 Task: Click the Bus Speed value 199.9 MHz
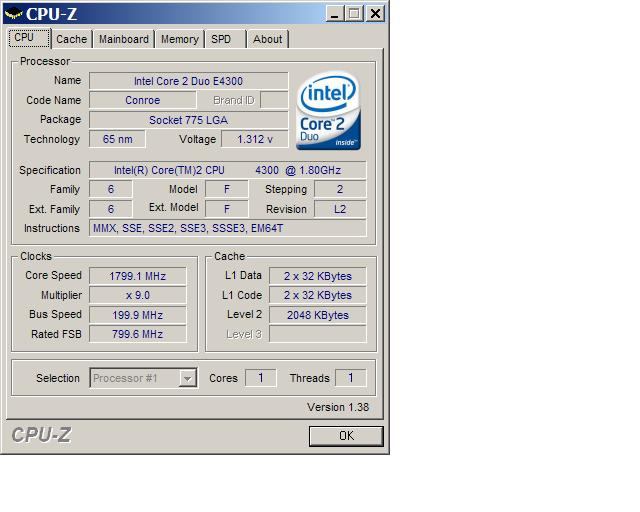click(138, 315)
